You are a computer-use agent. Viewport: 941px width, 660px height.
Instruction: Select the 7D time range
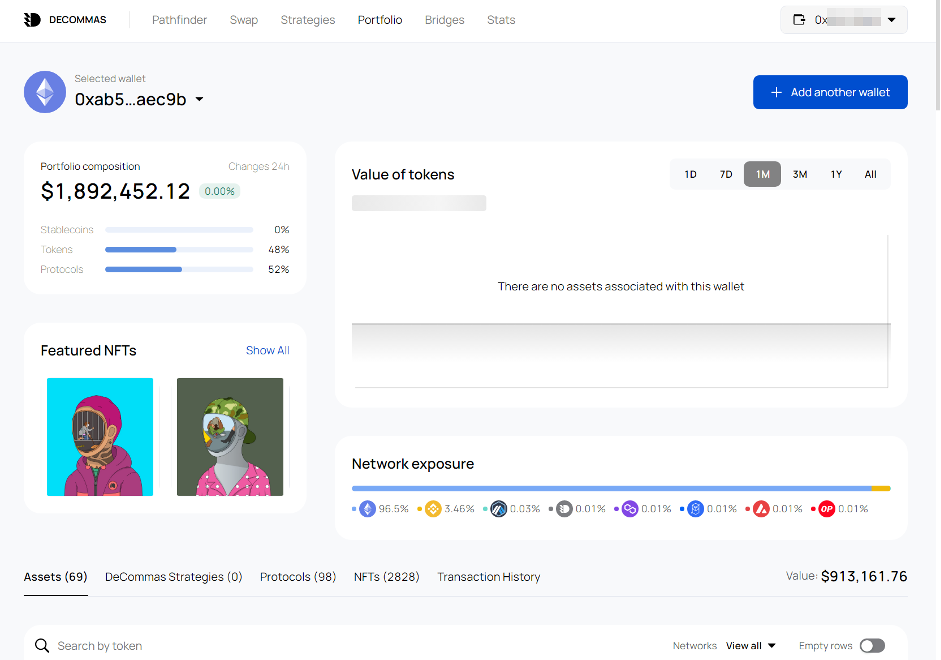click(726, 174)
